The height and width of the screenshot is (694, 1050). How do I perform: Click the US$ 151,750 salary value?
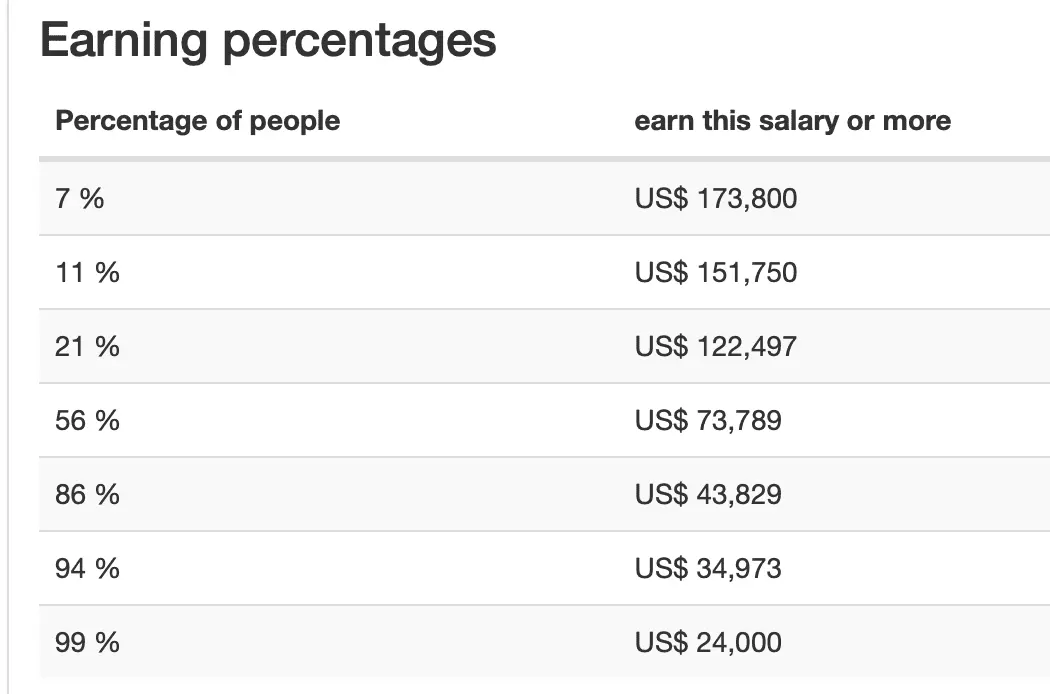(716, 272)
